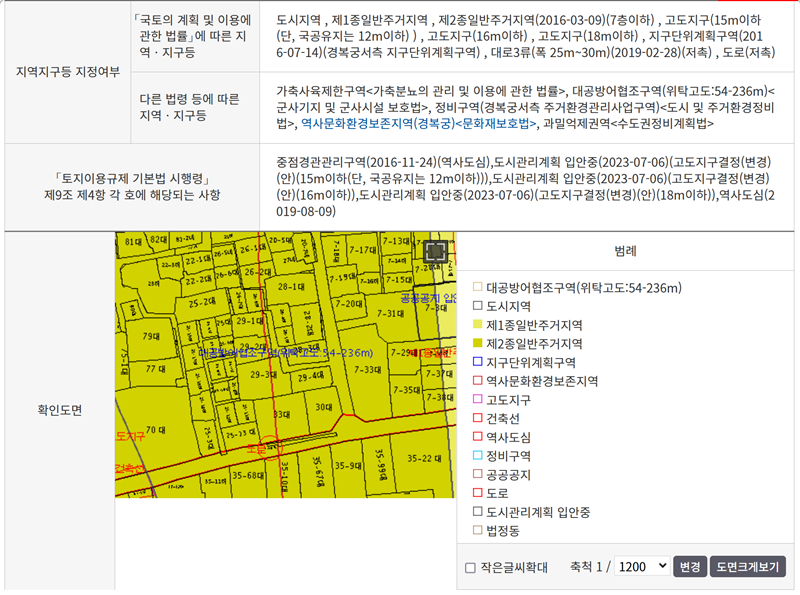This screenshot has height=595, width=800.
Task: Click the 가축사육제한구역 text
Action: point(321,91)
